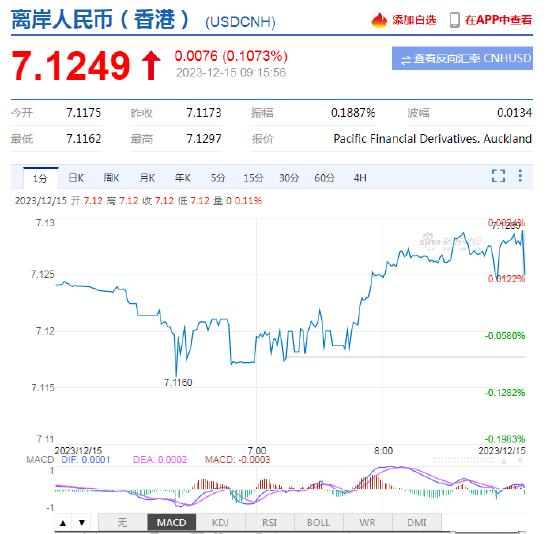This screenshot has height=534, width=550.
Task: Open 在APP中查看 link
Action: point(498,20)
